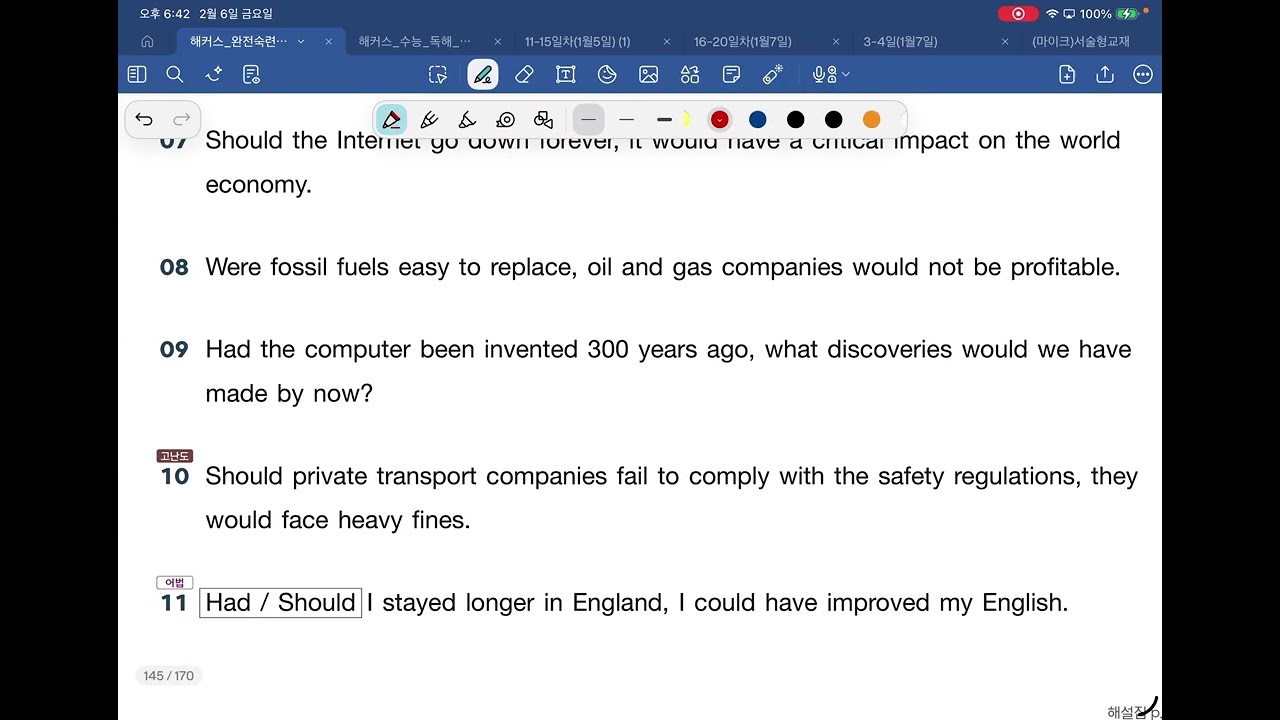
Task: Switch to the 3-4일(1월7일) tab
Action: click(900, 42)
